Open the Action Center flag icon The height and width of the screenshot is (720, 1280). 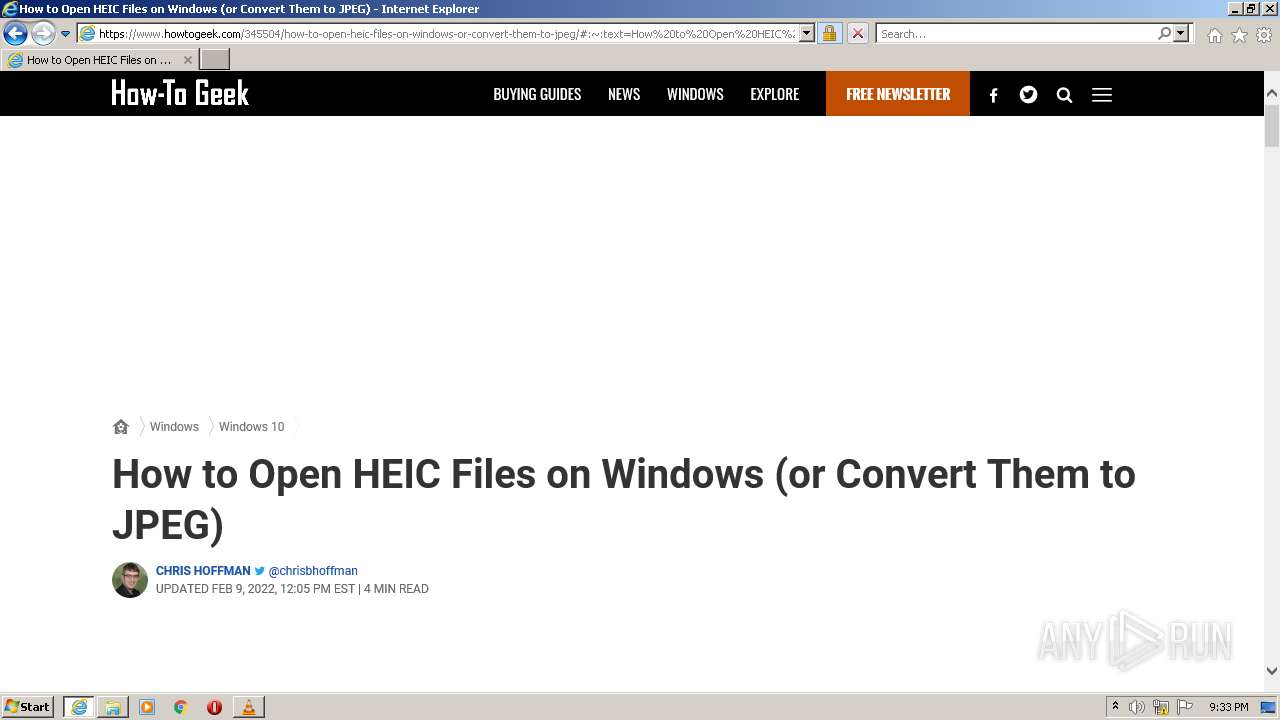(1185, 707)
